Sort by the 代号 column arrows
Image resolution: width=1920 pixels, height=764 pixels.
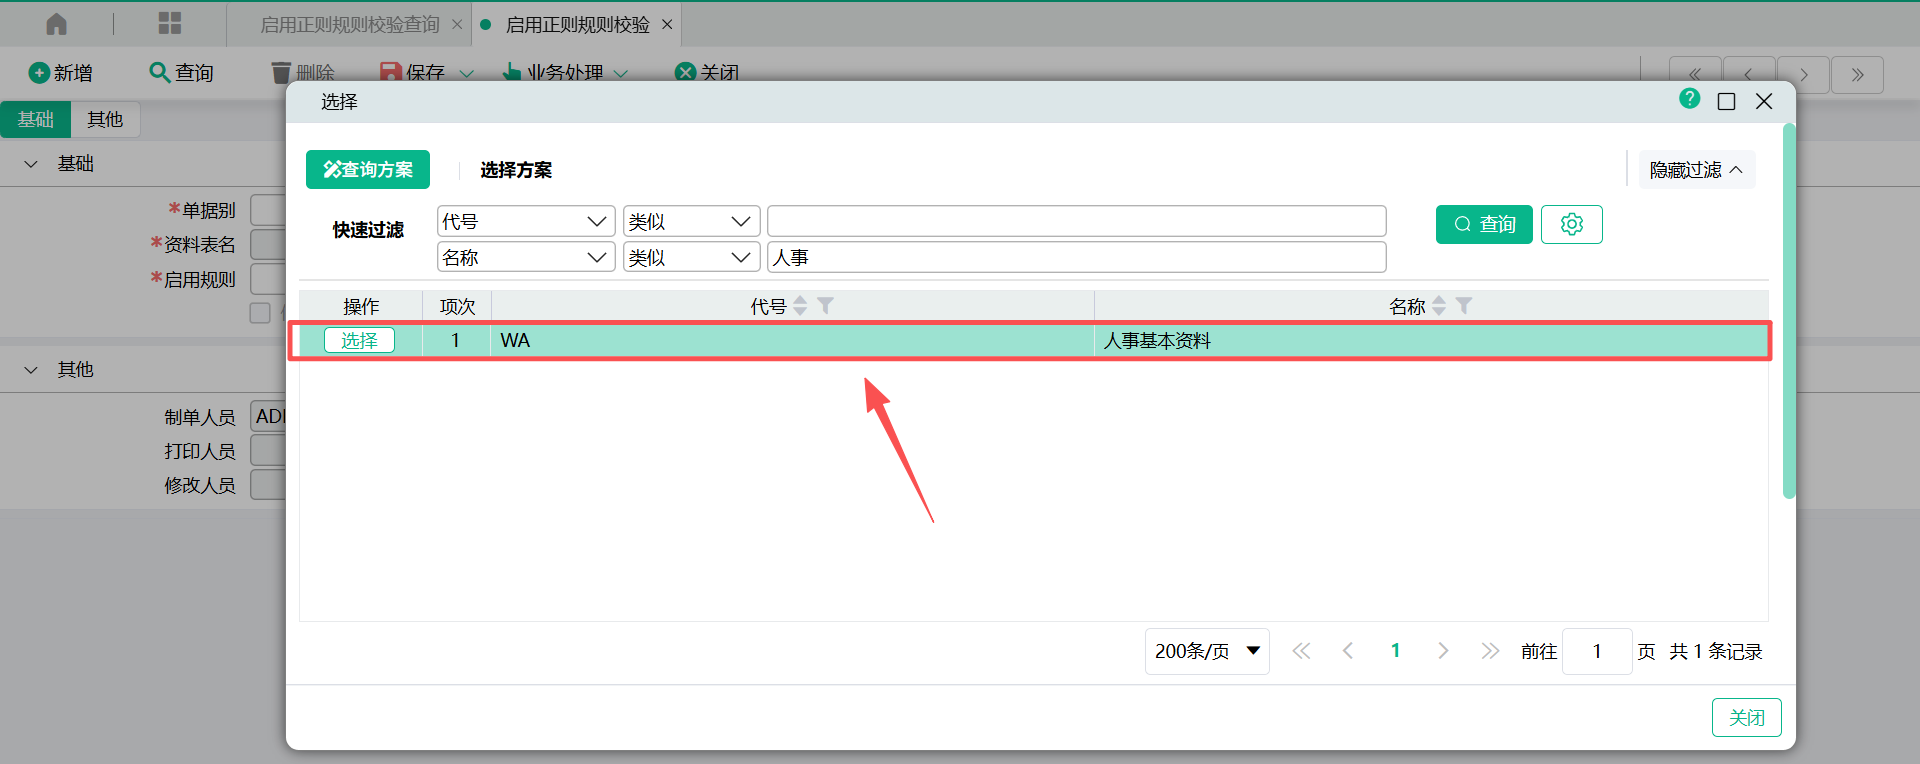800,306
